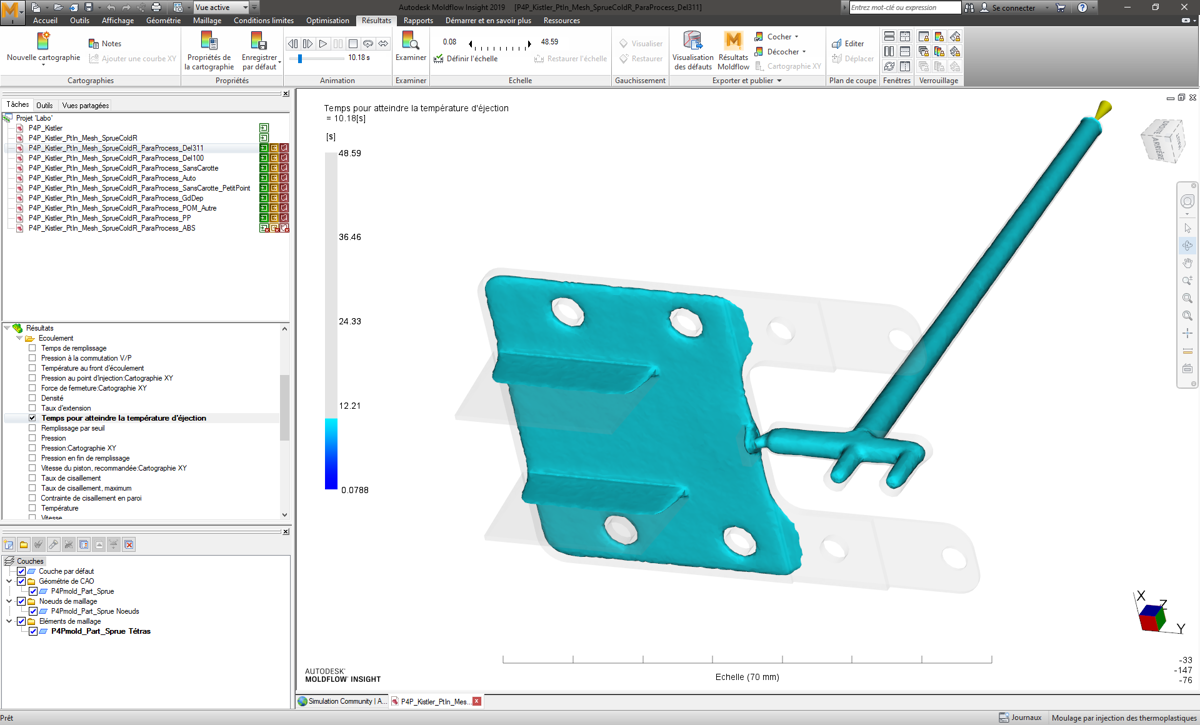This screenshot has width=1200, height=725.
Task: Enable the Pression result checkbox
Action: coord(33,438)
